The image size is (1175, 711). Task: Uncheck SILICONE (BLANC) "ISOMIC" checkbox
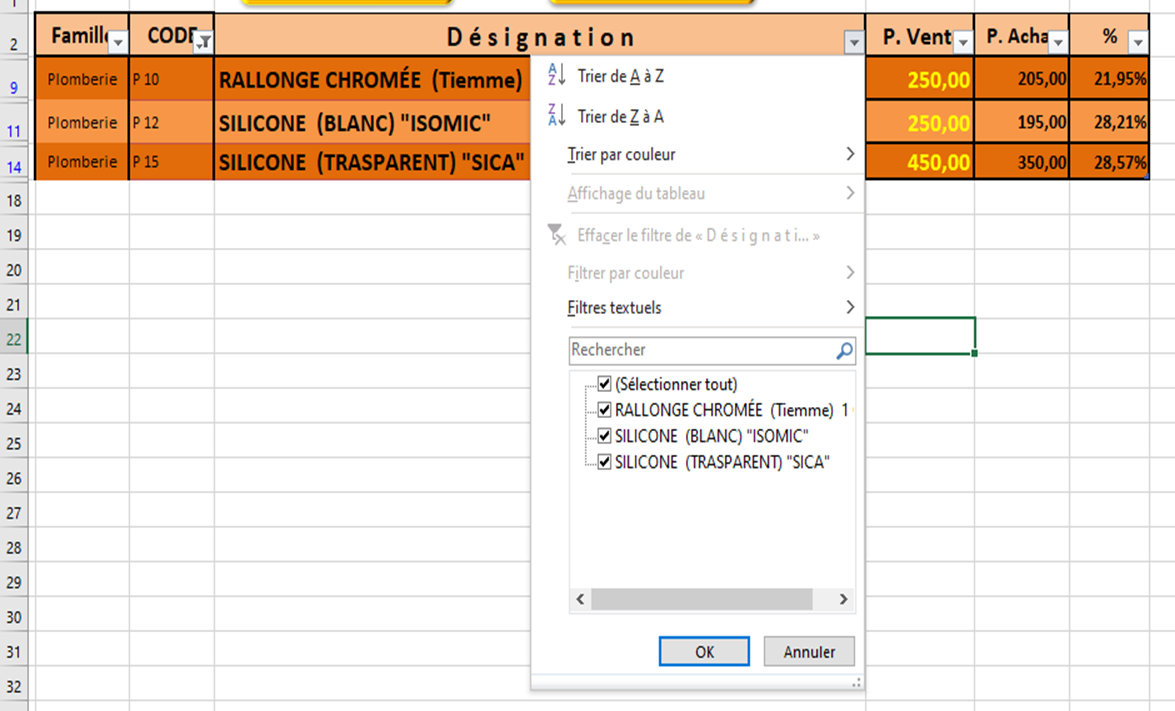[604, 436]
